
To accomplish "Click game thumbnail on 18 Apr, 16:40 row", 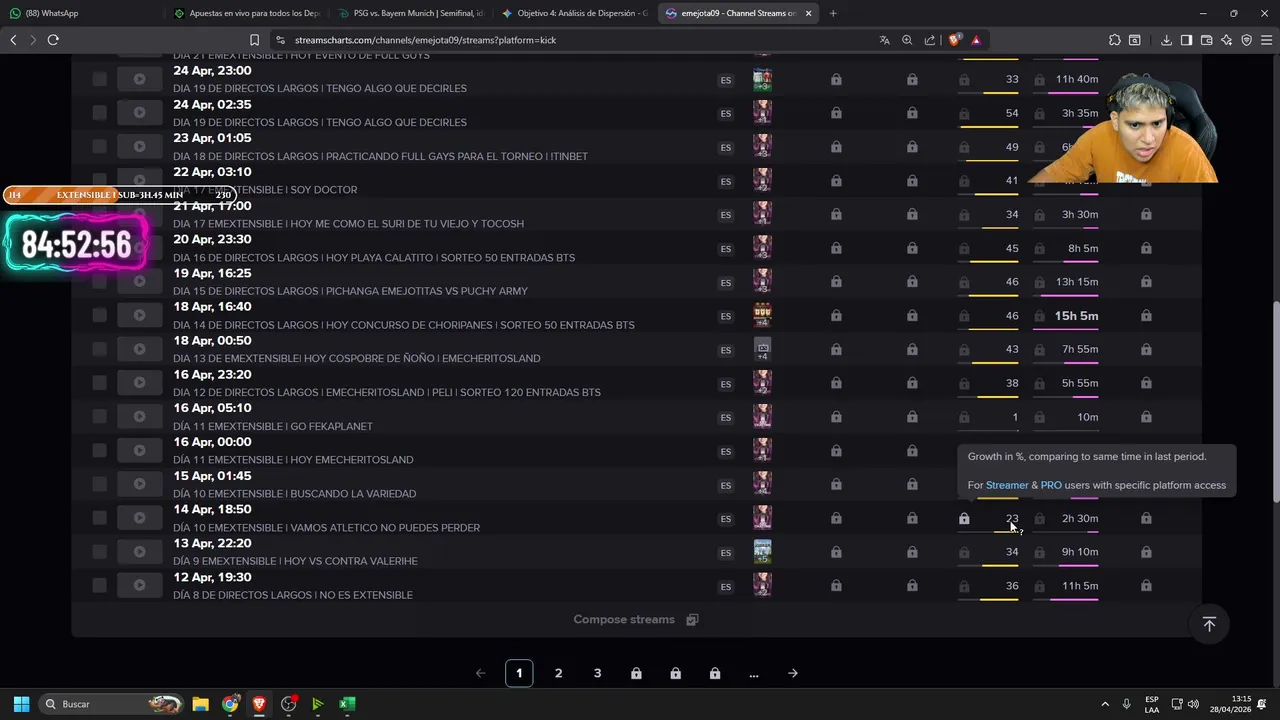I will point(762,315).
